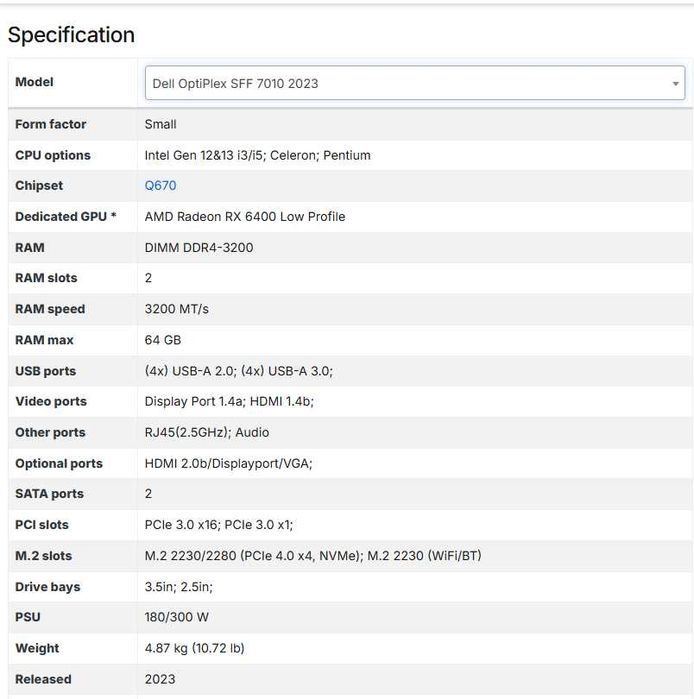Select 'HDMI 2.0b/Displayport/VGA;' value
The height and width of the screenshot is (699, 694).
coord(229,463)
